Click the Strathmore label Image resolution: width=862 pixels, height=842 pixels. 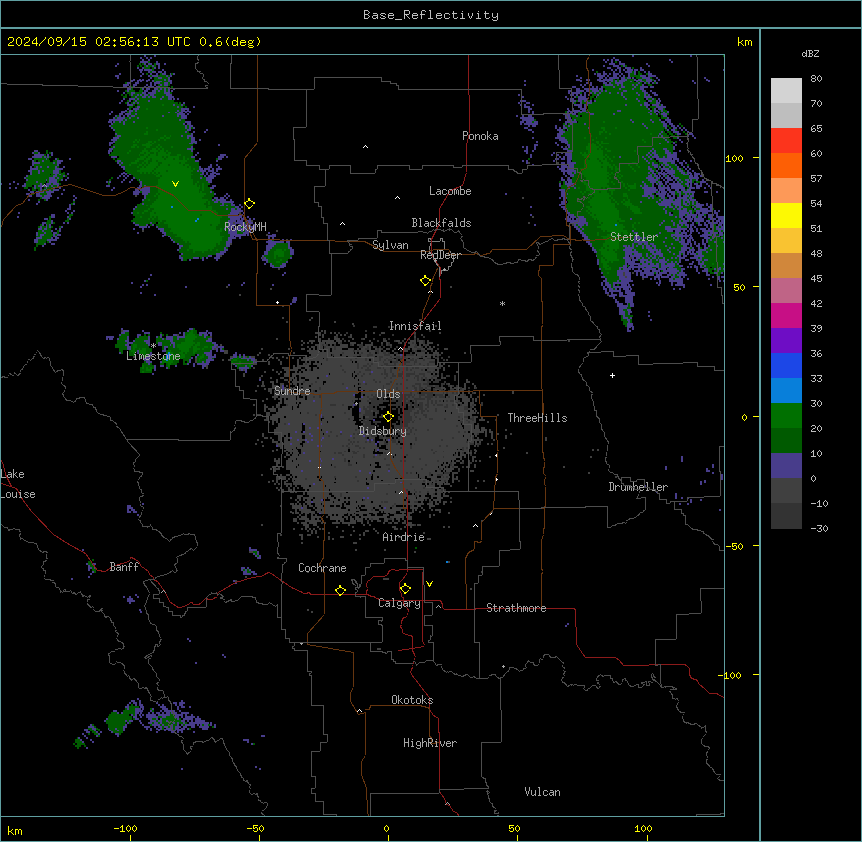(x=516, y=608)
